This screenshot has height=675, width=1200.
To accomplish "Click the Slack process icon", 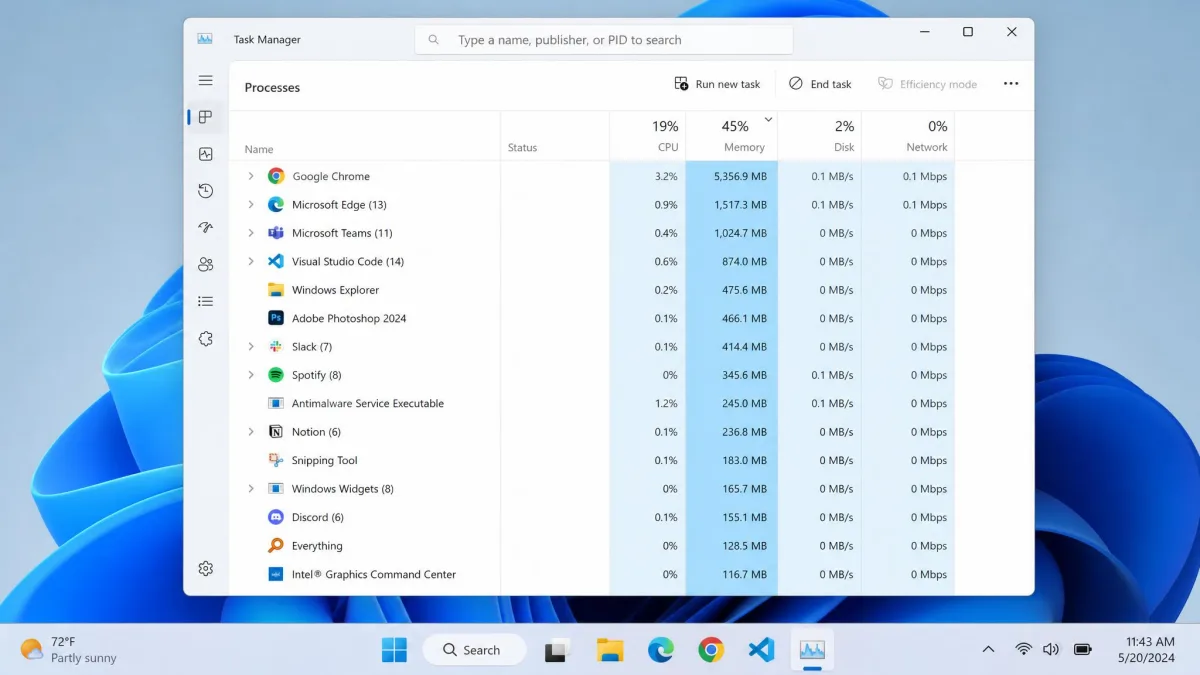I will (276, 346).
